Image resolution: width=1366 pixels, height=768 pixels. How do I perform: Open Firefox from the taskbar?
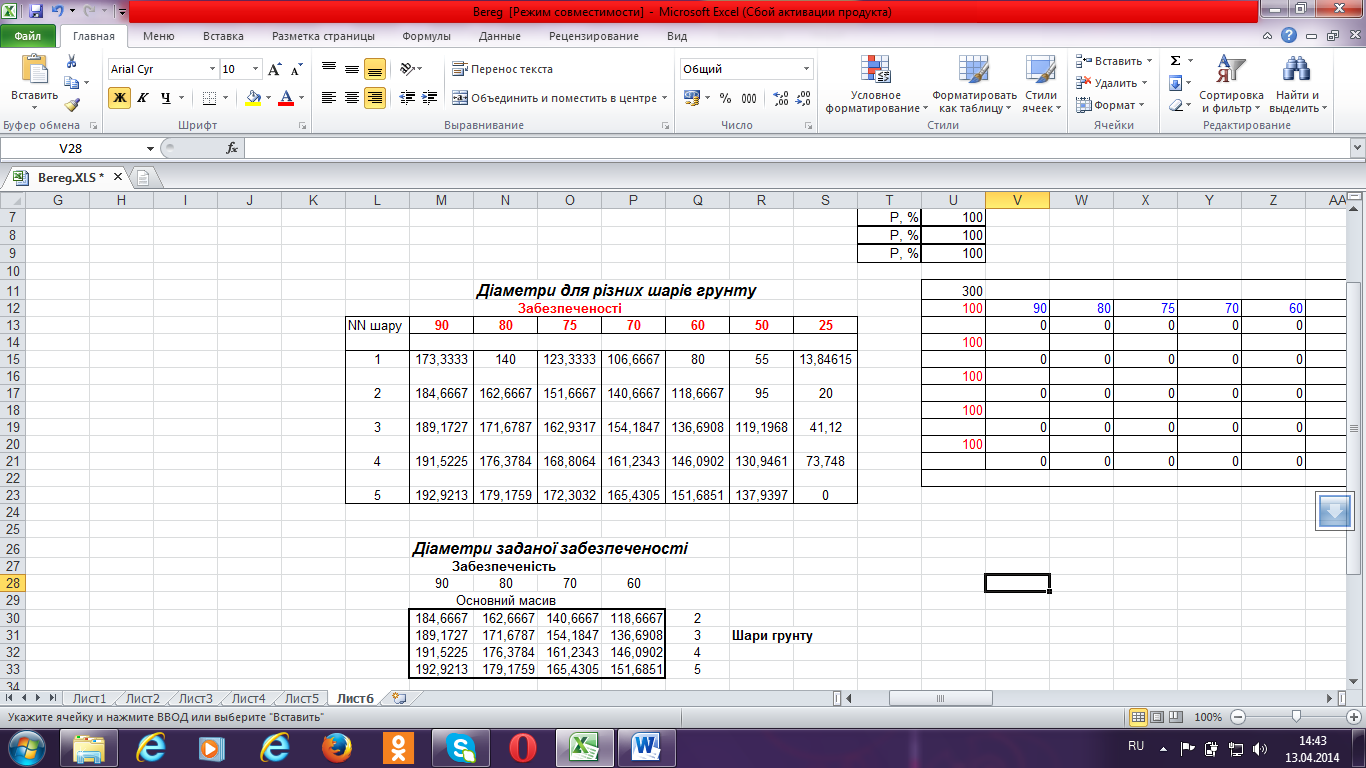(336, 747)
